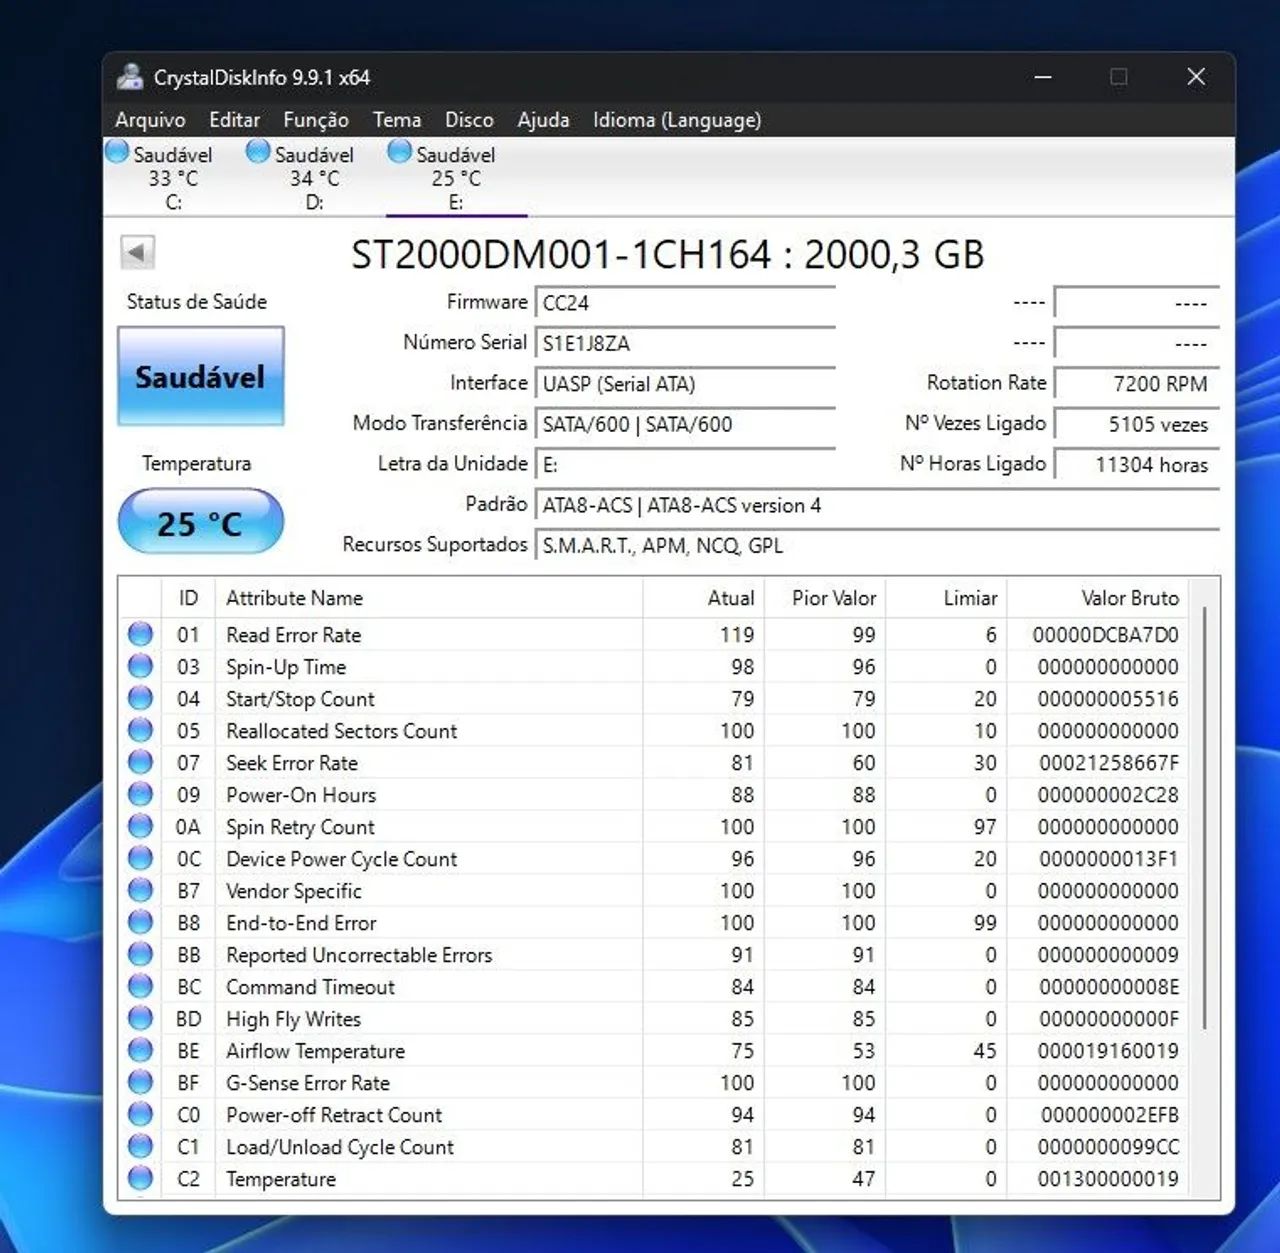Click raw value 00000DCBA7D0
This screenshot has width=1280, height=1253.
pyautogui.click(x=1105, y=635)
